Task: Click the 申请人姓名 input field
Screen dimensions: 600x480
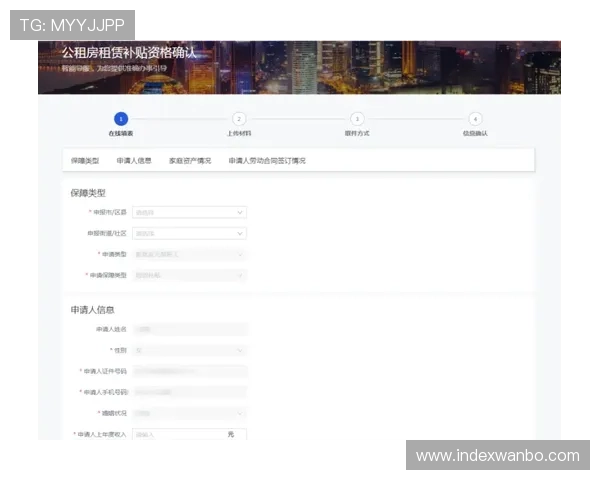Action: [x=189, y=329]
